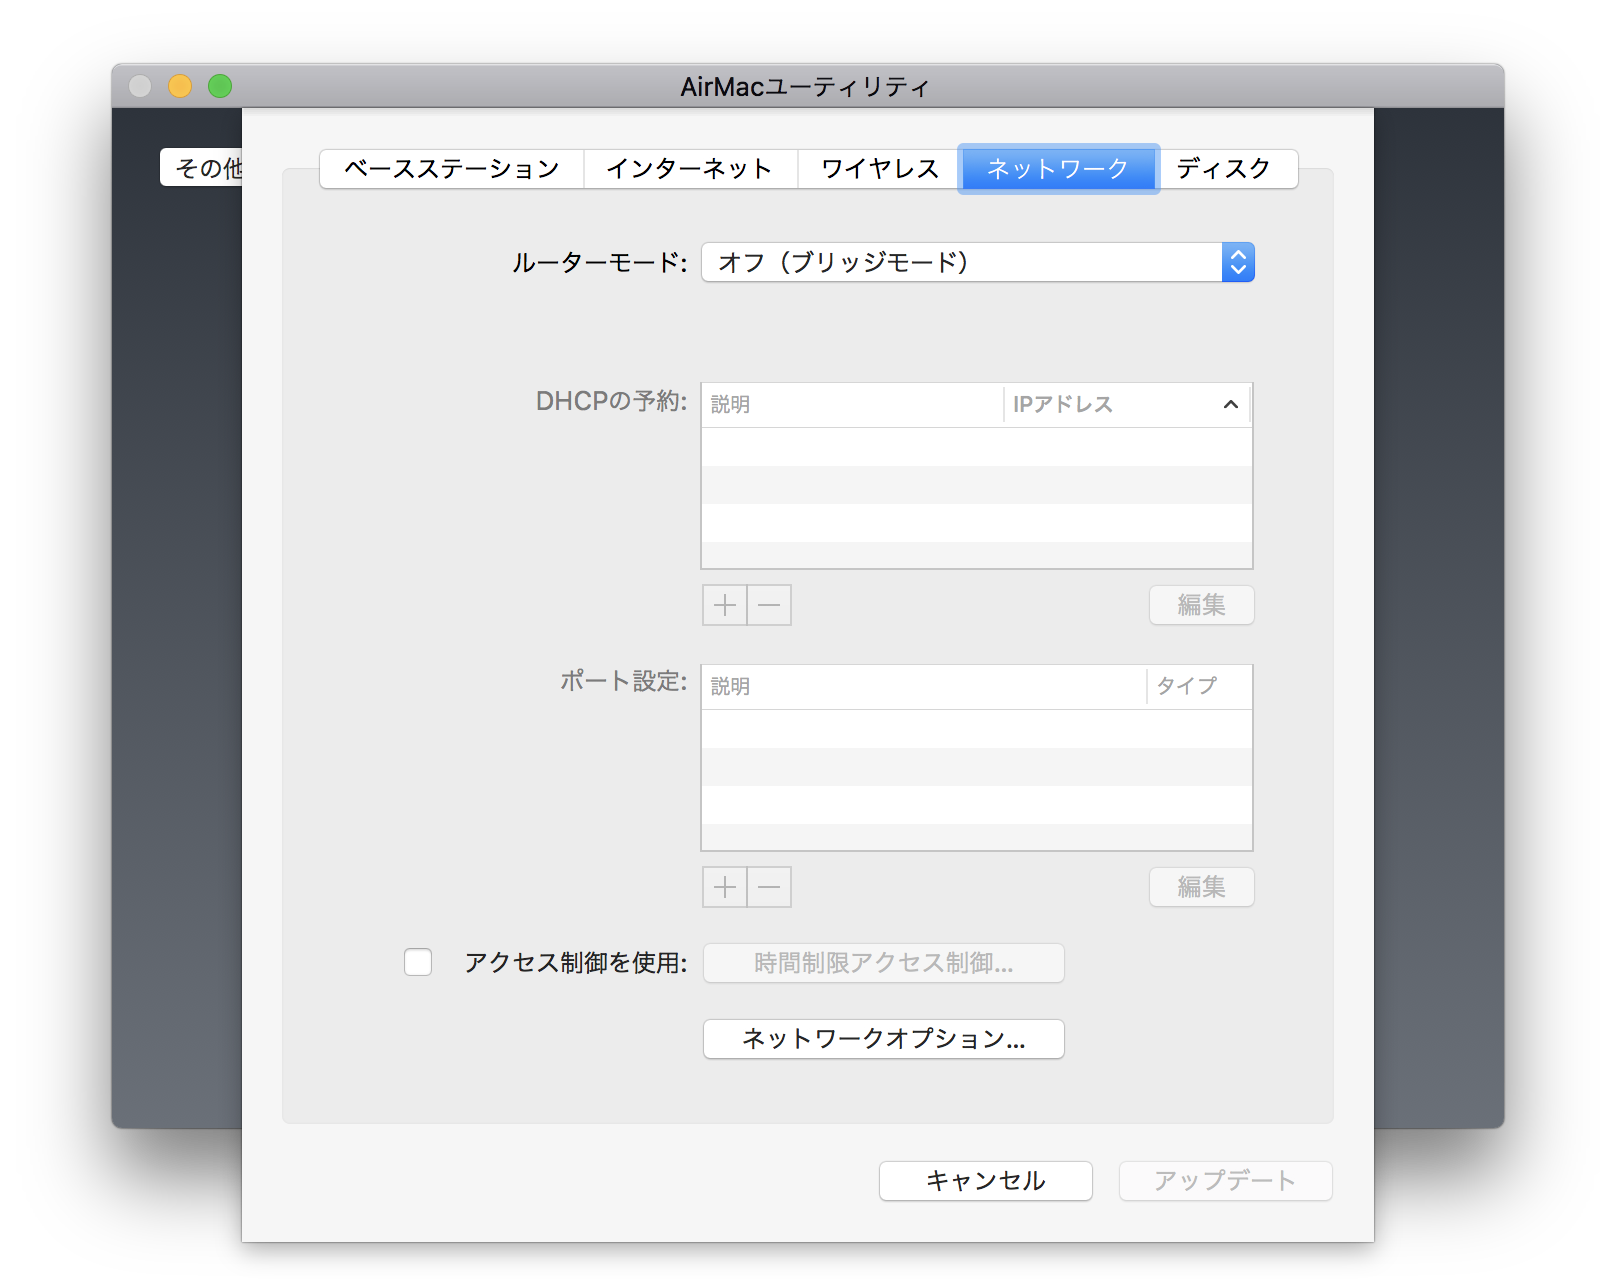The width and height of the screenshot is (1616, 1288).
Task: Click the 時間制限アクセス制御... button
Action: (x=883, y=963)
